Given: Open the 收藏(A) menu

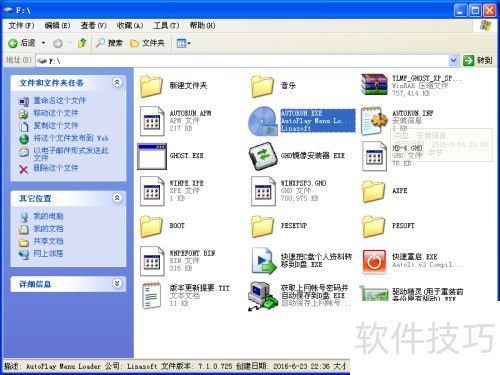Looking at the screenshot, I should (130, 25).
